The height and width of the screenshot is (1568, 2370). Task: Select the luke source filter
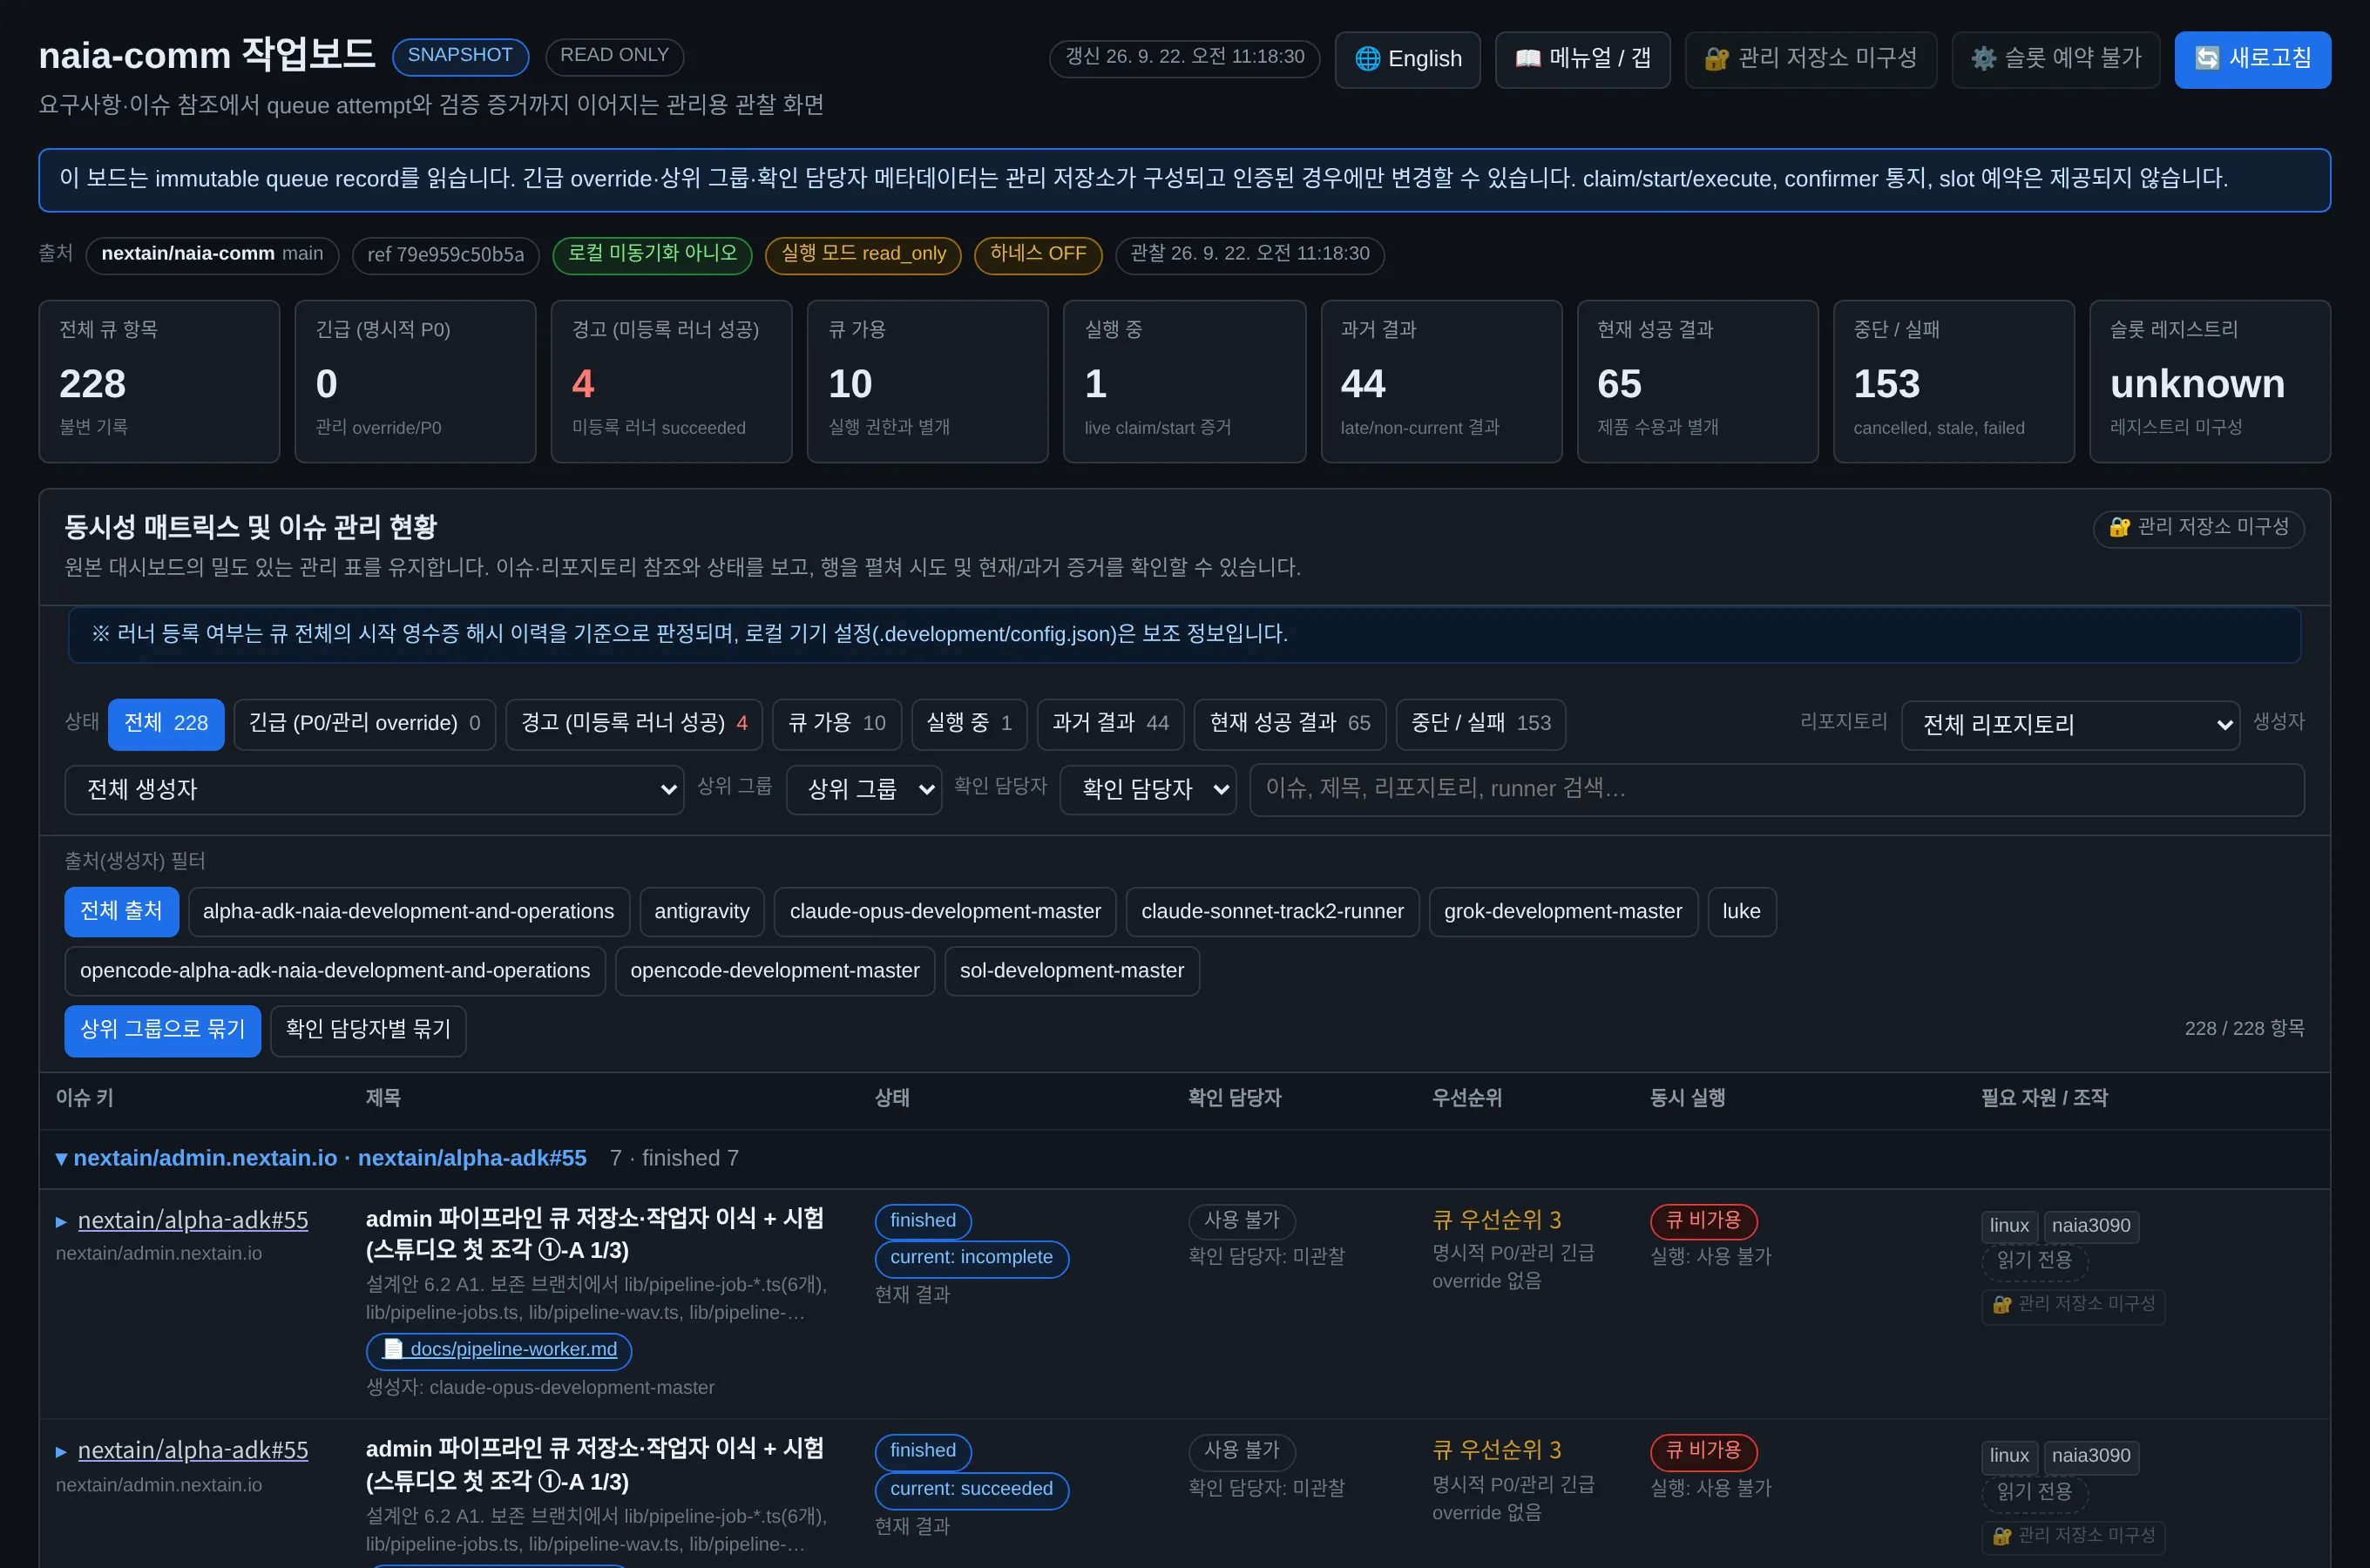[x=1742, y=912]
